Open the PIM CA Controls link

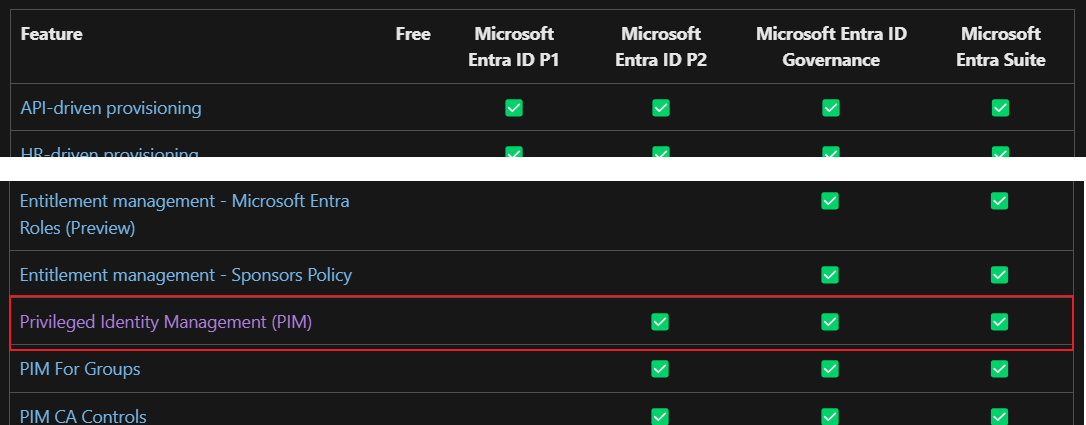tap(83, 416)
